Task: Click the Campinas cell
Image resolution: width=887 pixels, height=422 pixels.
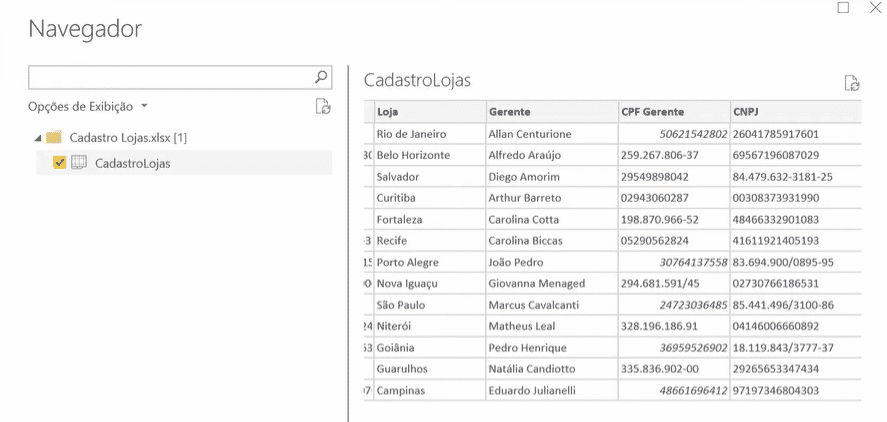Action: click(x=430, y=390)
